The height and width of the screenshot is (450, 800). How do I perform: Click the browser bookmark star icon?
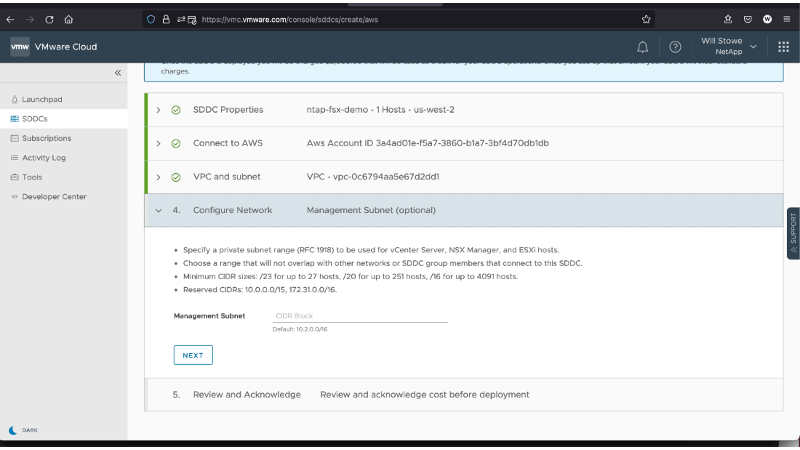coord(647,18)
